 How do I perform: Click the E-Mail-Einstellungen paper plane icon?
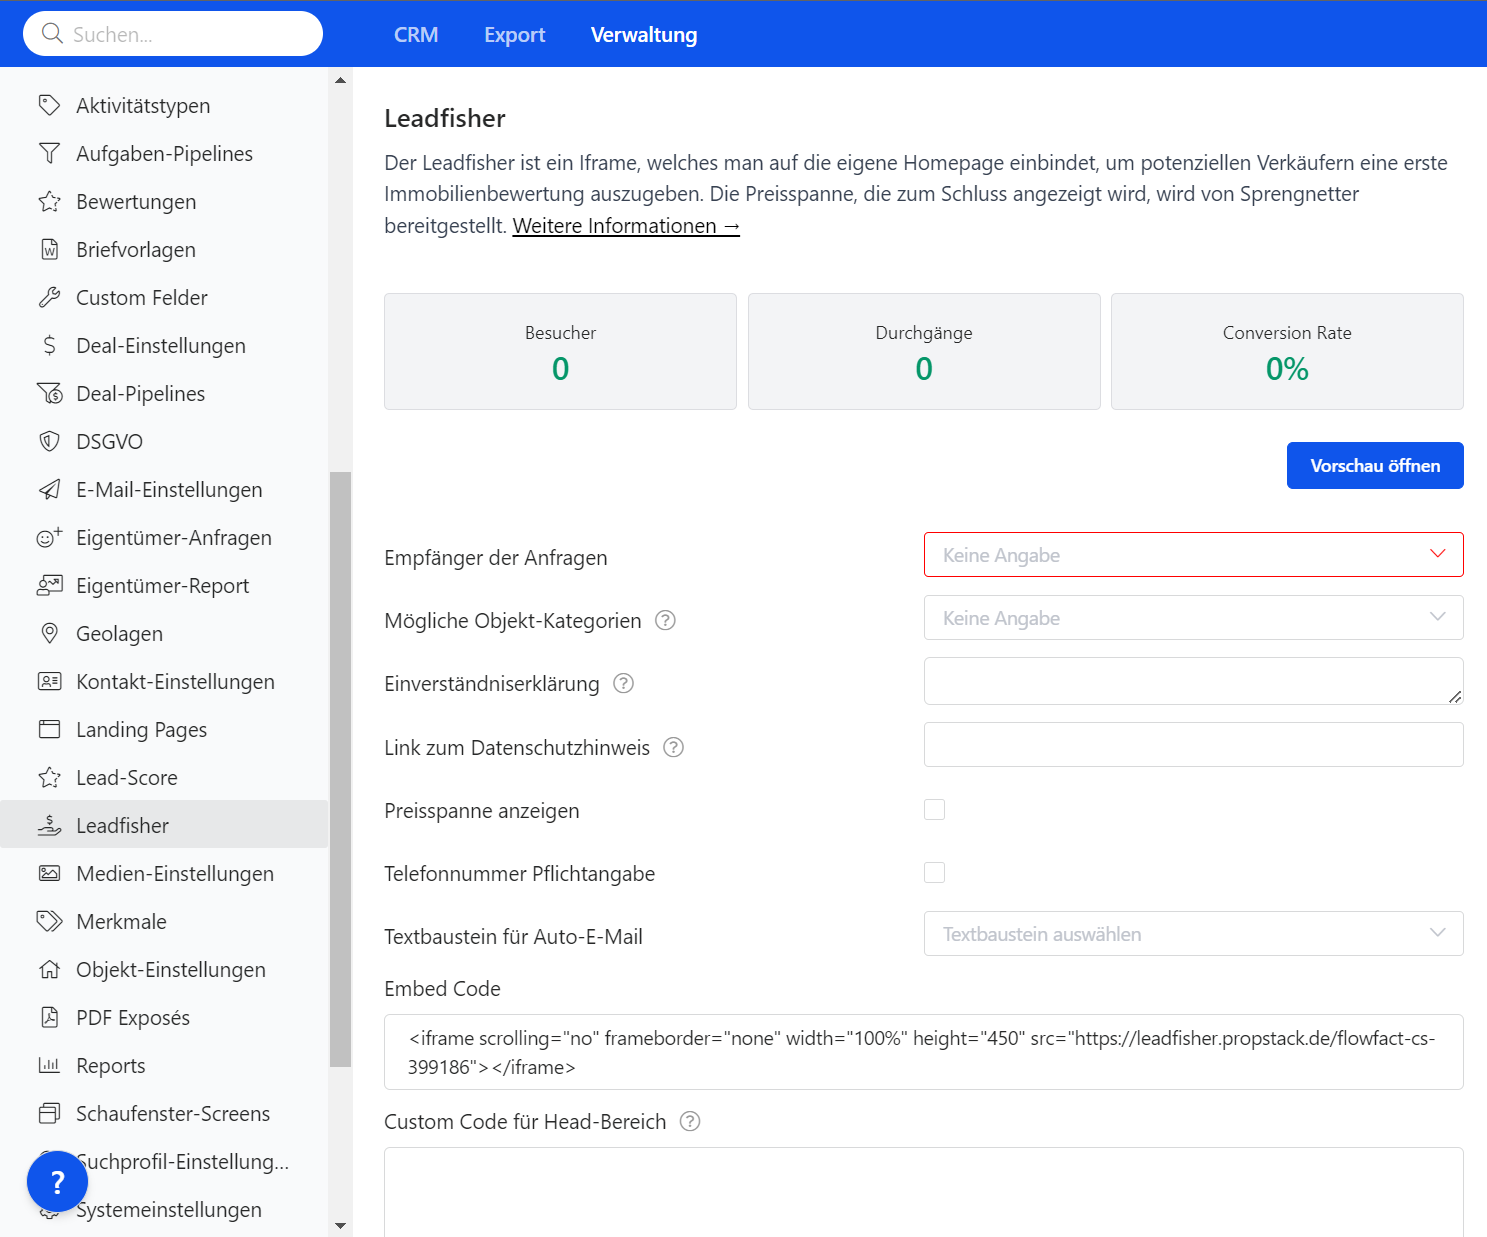49,490
